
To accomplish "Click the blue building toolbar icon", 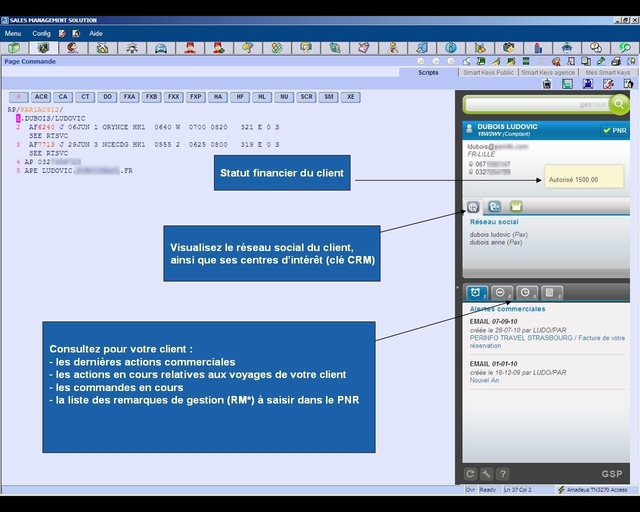I will point(538,48).
